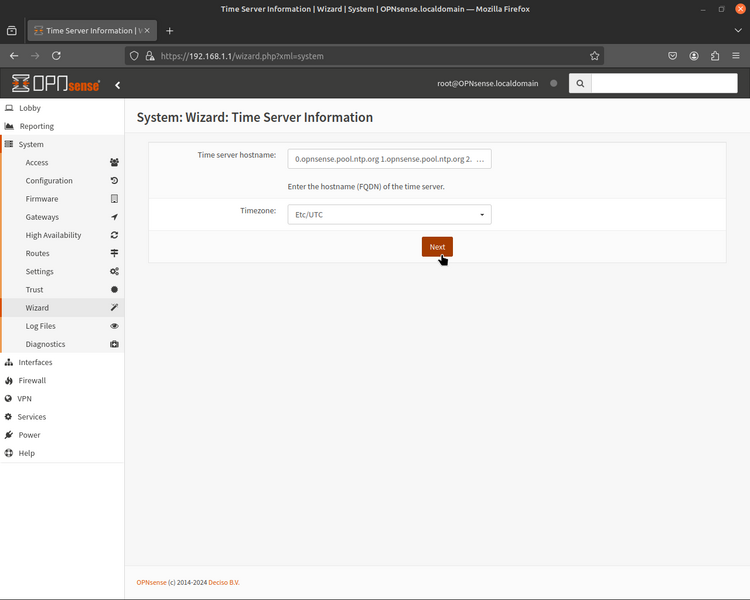Image resolution: width=750 pixels, height=600 pixels.
Task: Click the Interfaces sitemap icon
Action: click(9, 362)
